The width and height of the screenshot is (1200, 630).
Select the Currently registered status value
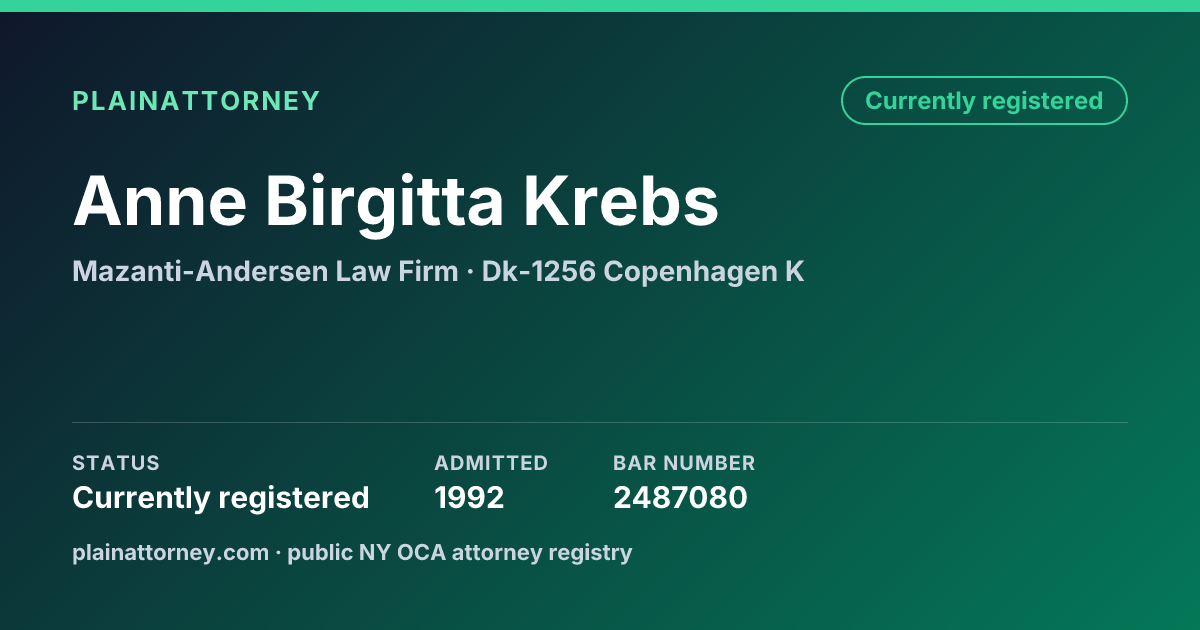[221, 497]
